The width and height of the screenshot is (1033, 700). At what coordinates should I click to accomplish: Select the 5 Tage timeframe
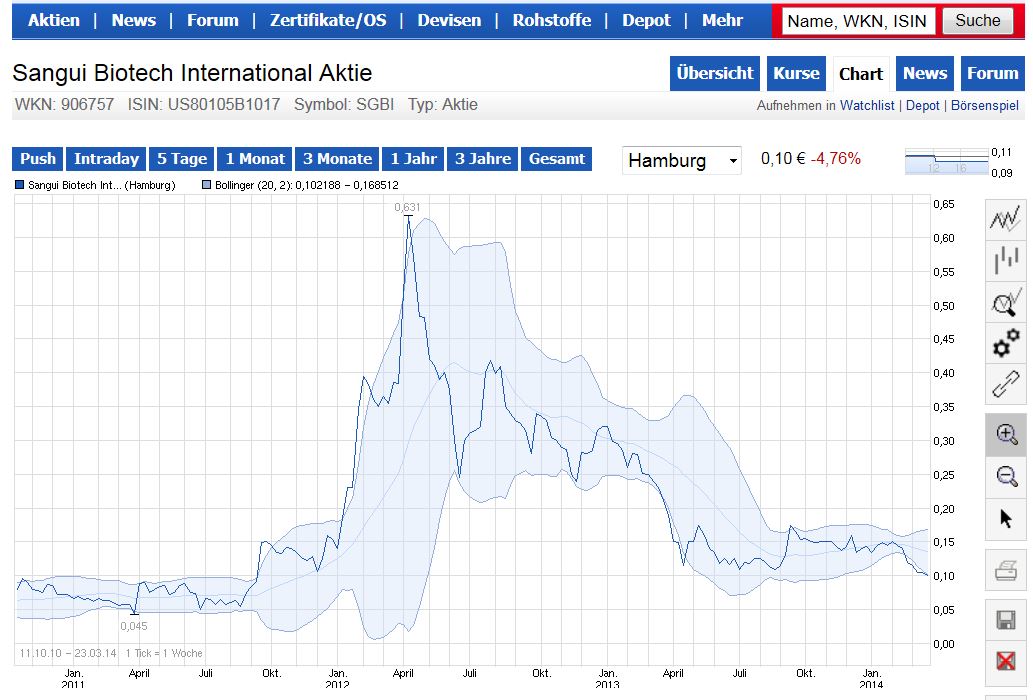182,159
